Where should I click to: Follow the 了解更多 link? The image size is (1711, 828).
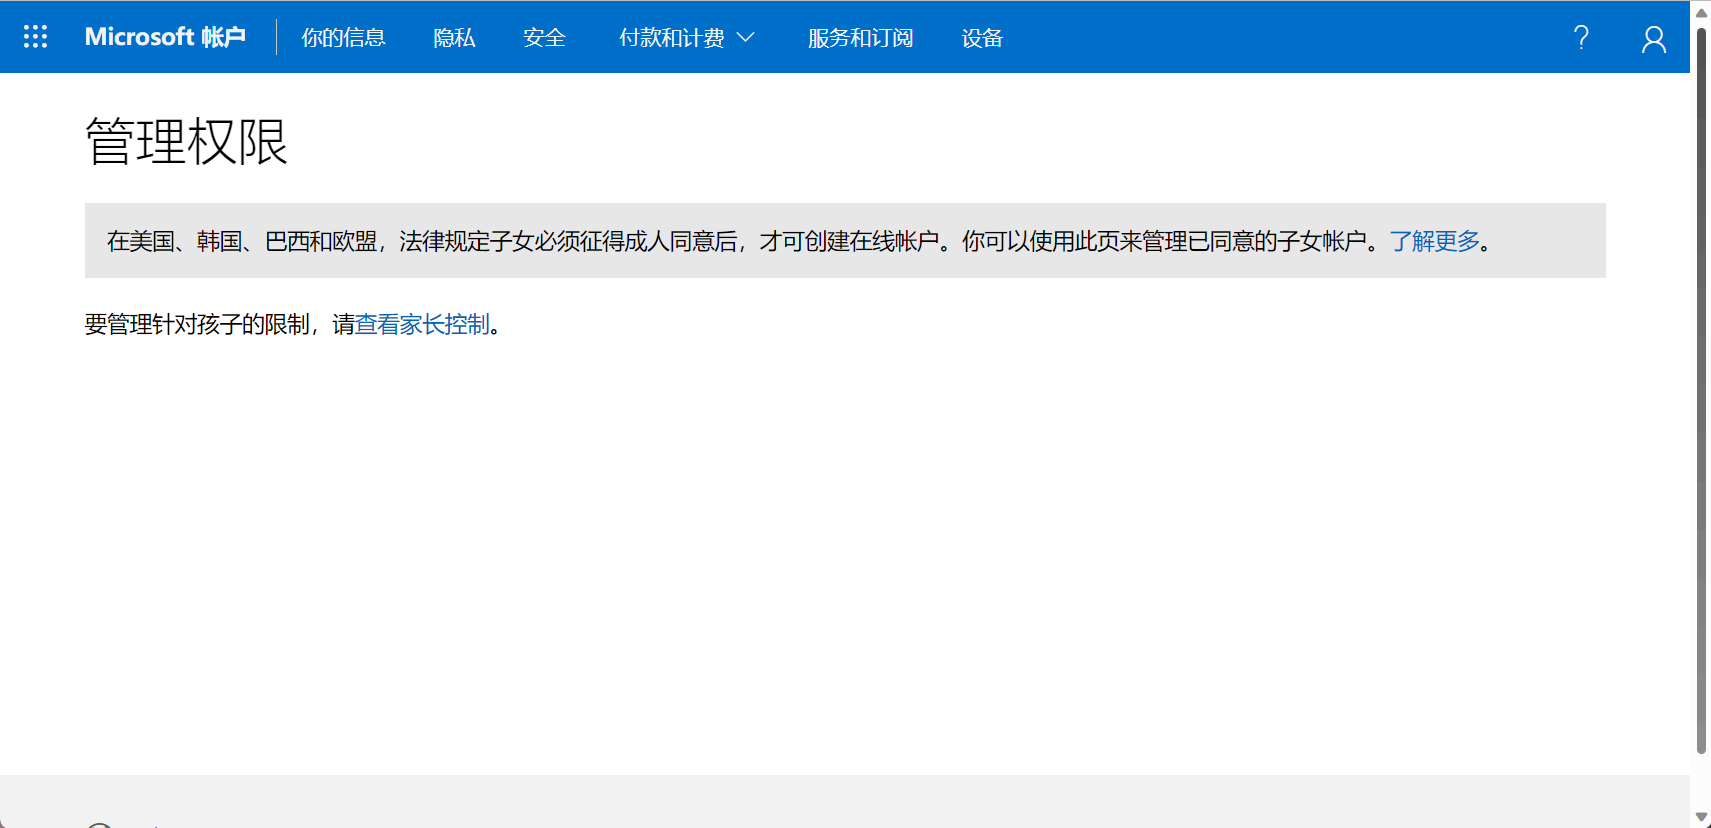(1434, 241)
